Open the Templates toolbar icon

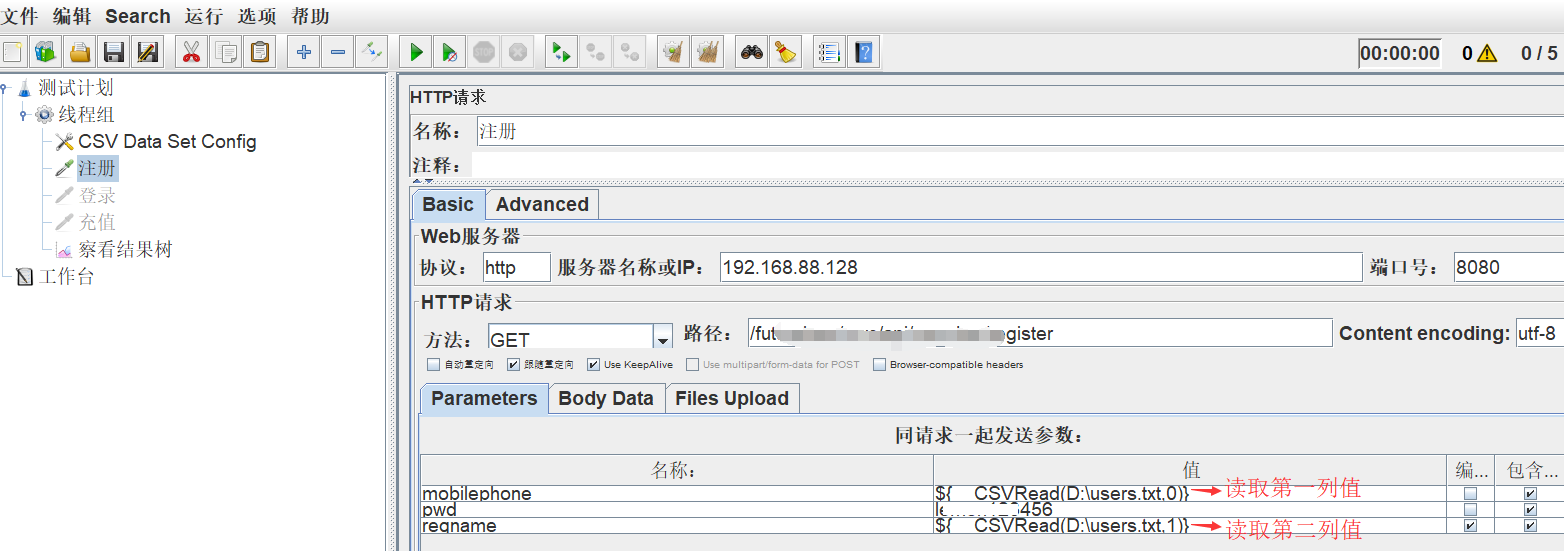tap(46, 52)
